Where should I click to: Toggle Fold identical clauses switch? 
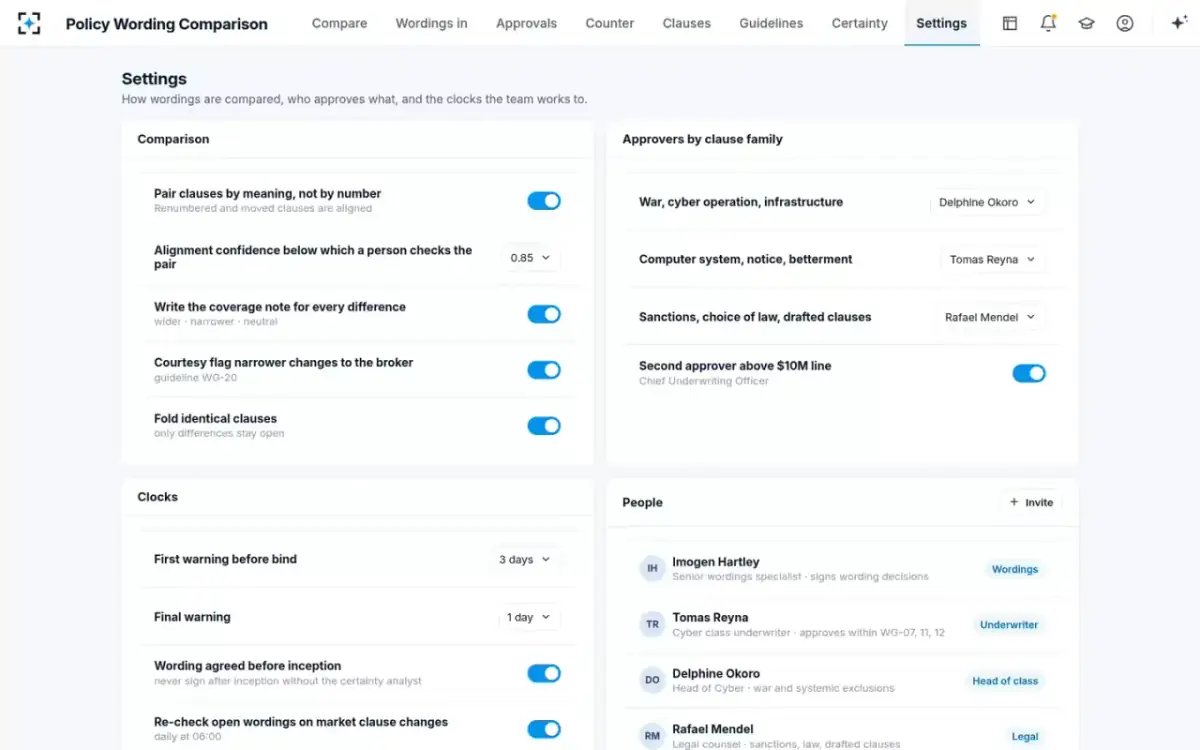point(544,426)
